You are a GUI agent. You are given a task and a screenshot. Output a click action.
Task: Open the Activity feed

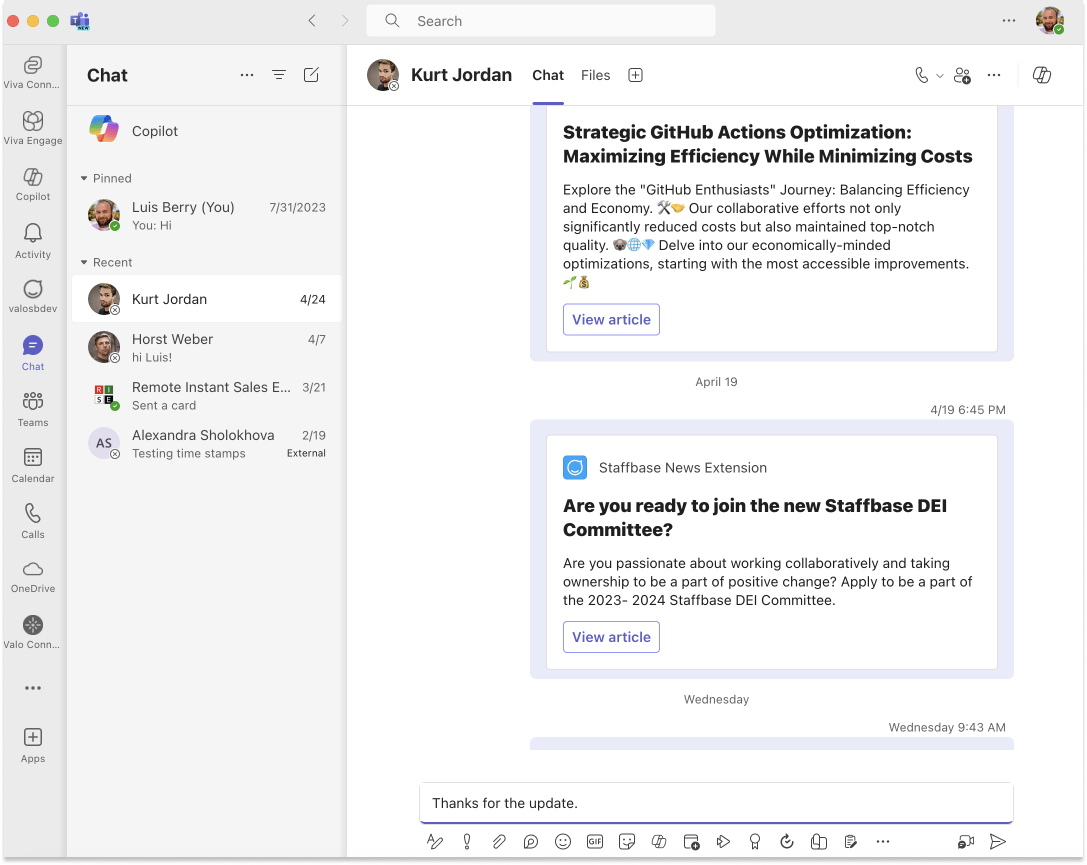pyautogui.click(x=33, y=241)
